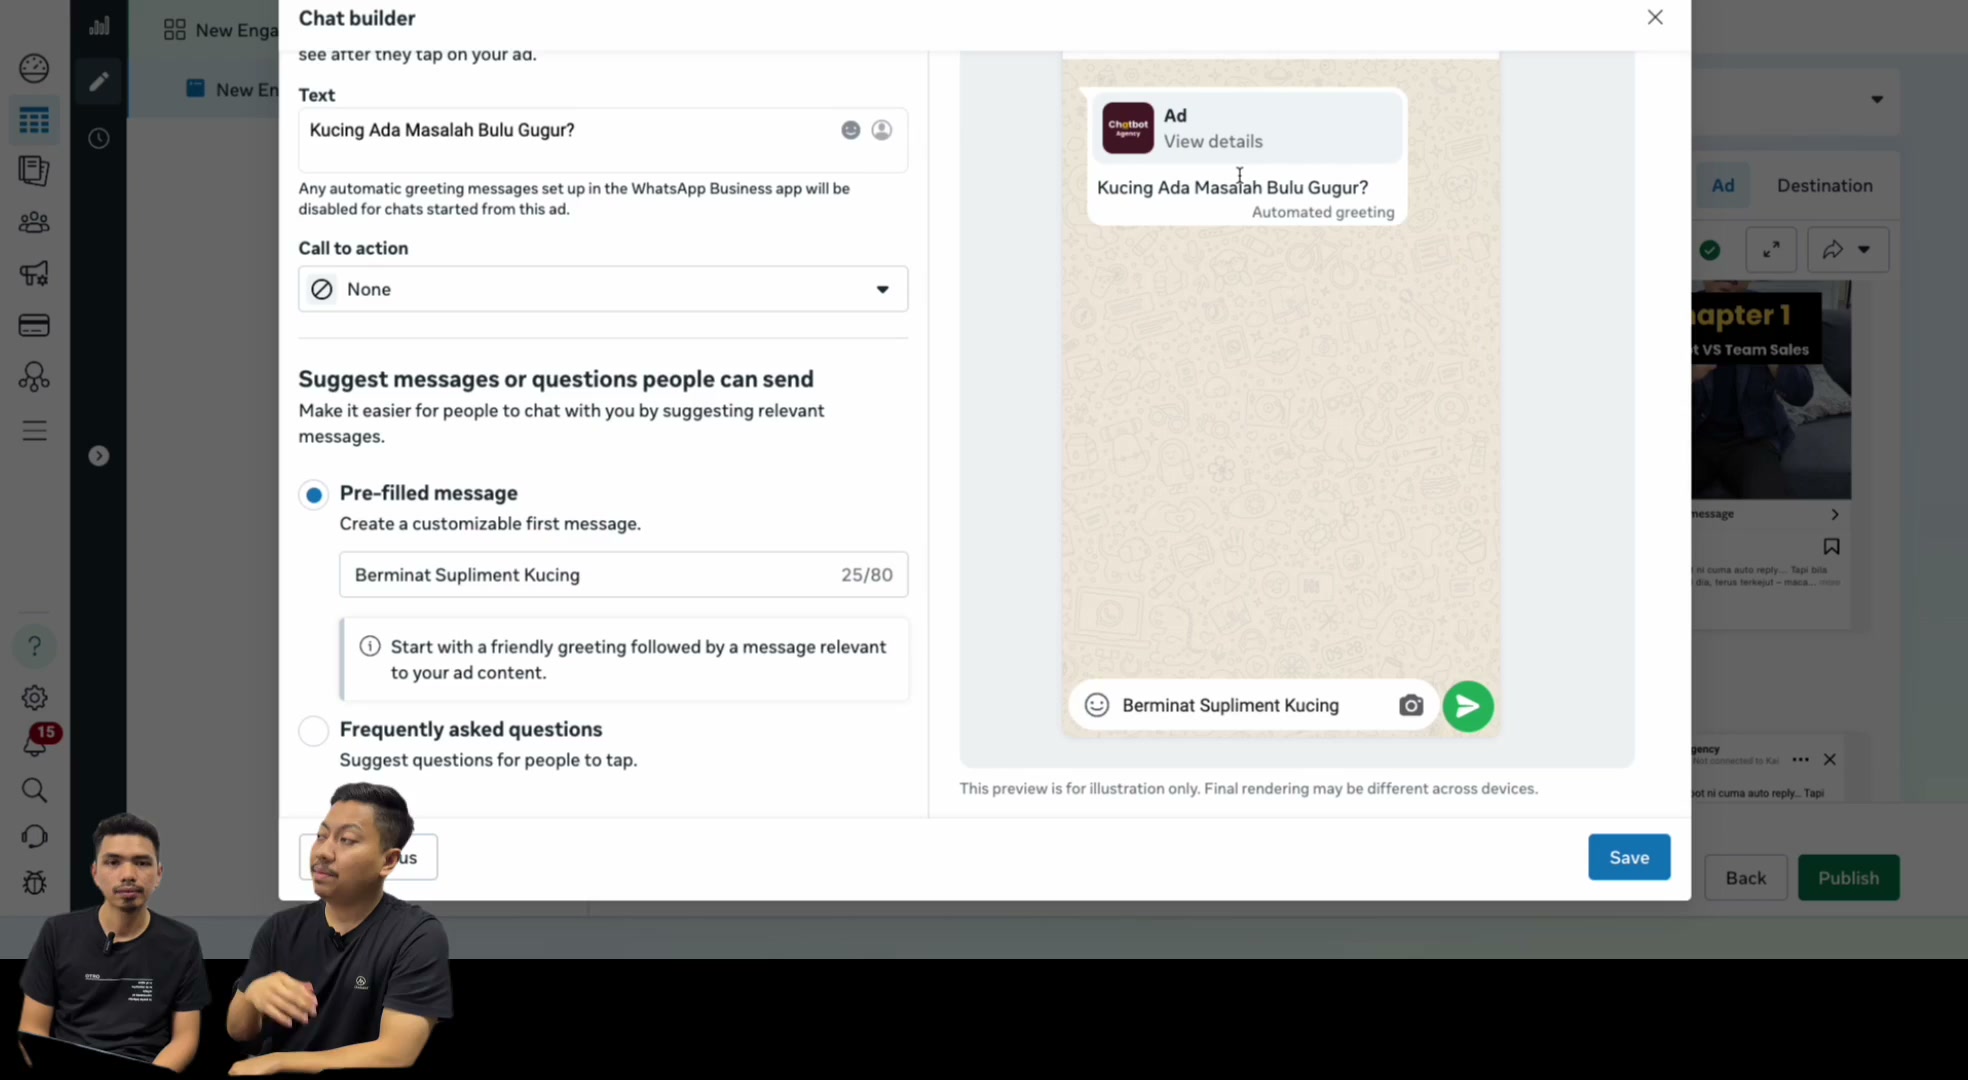
Task: Open the Call to action dropdown
Action: [603, 289]
